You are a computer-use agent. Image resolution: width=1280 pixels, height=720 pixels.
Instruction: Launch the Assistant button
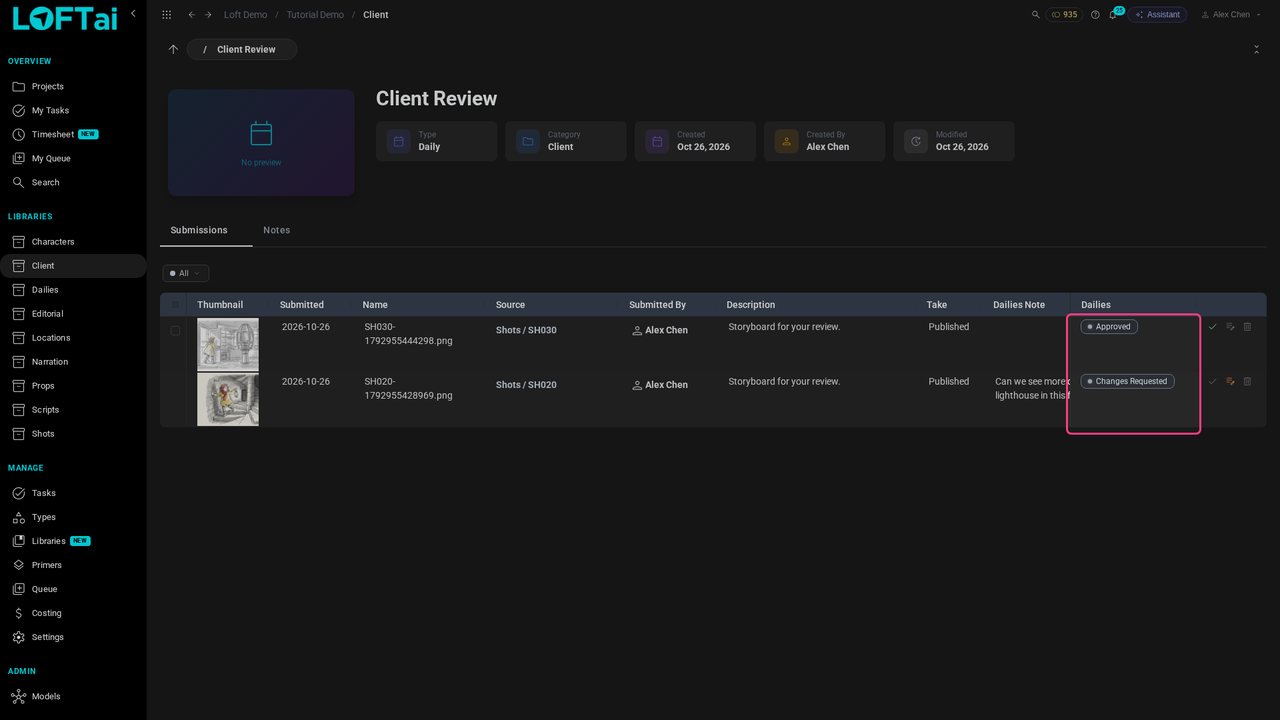[1157, 15]
